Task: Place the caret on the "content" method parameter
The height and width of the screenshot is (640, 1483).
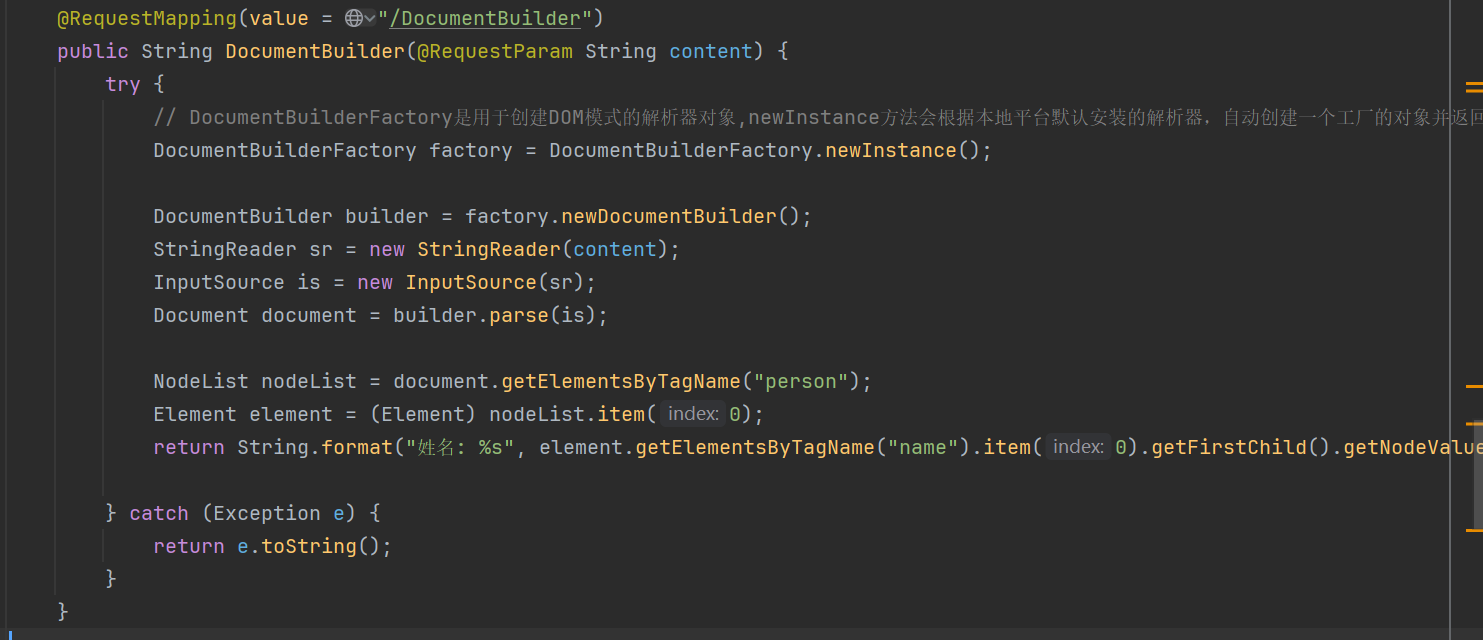Action: [x=711, y=51]
